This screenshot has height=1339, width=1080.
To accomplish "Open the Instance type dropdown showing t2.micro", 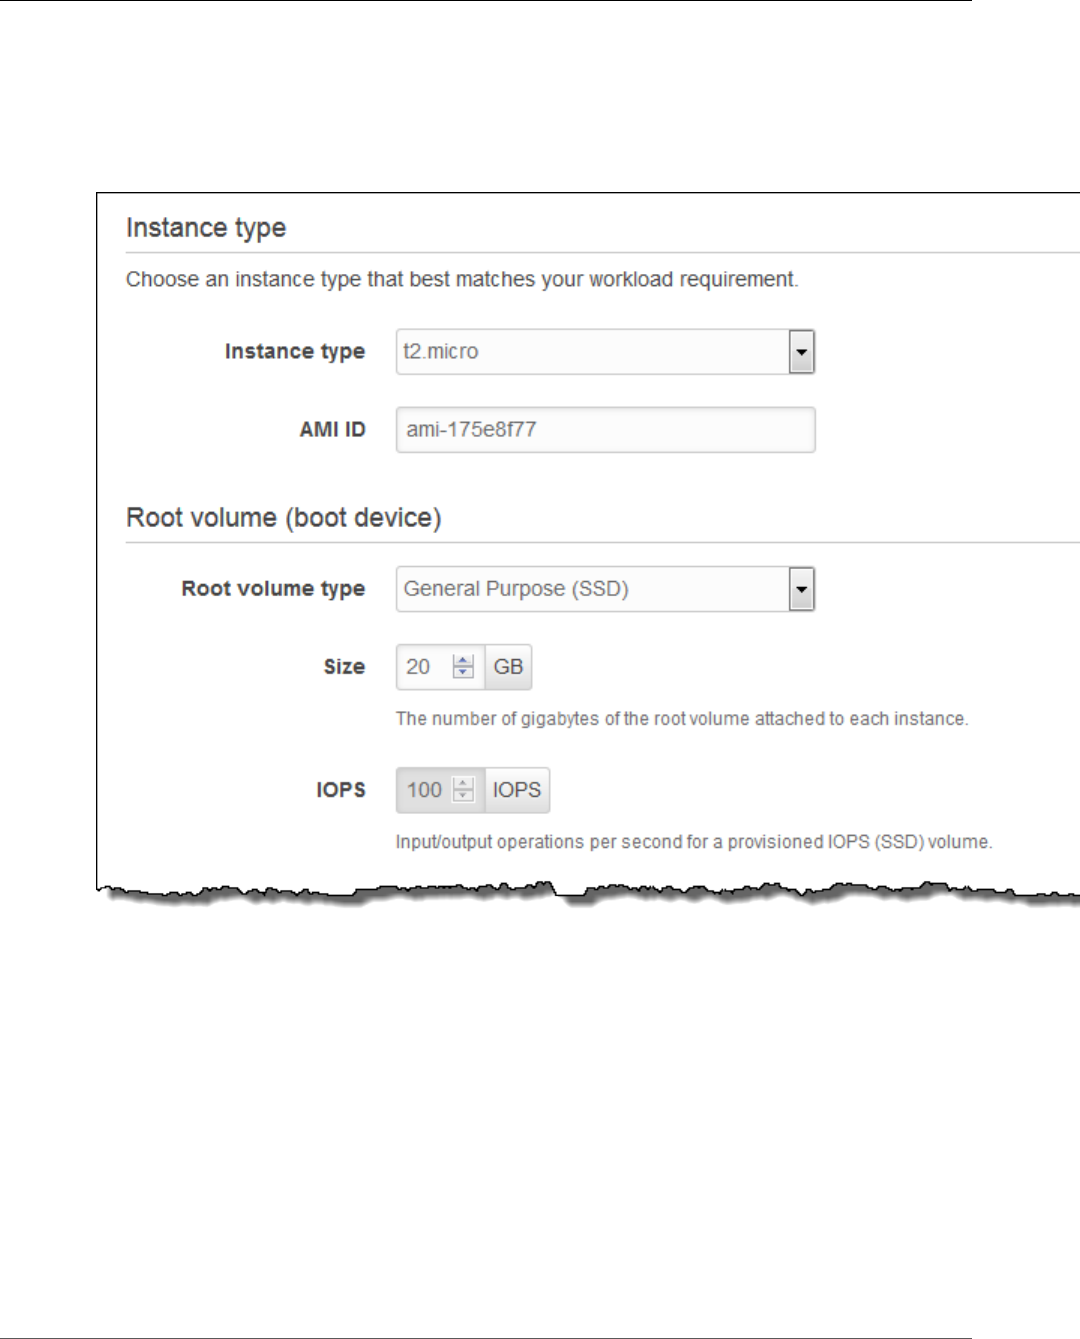I will 605,352.
